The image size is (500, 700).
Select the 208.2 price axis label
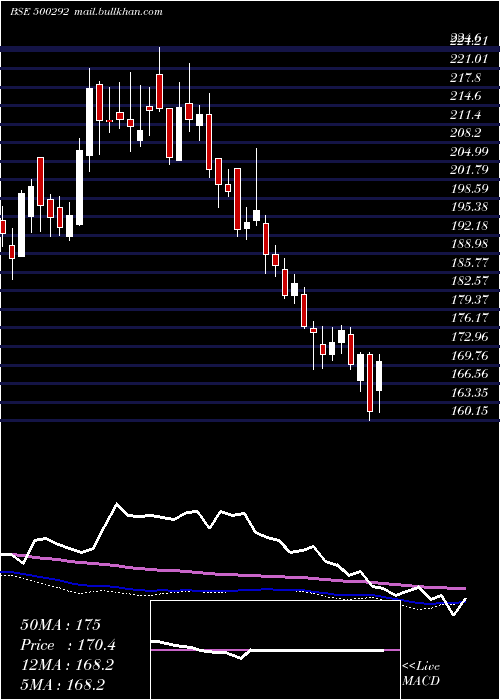click(466, 133)
